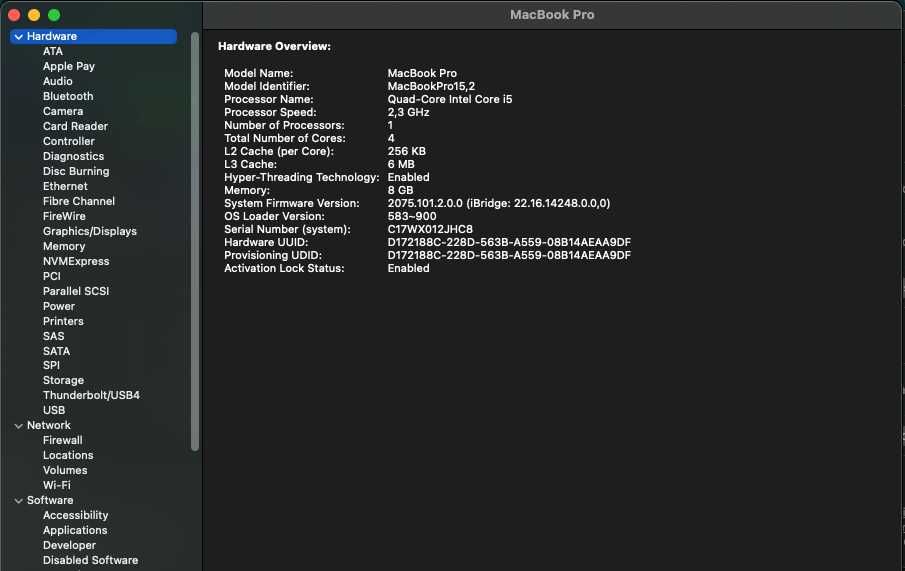Open Graphics/Displays information
Viewport: 905px width, 571px height.
(89, 232)
